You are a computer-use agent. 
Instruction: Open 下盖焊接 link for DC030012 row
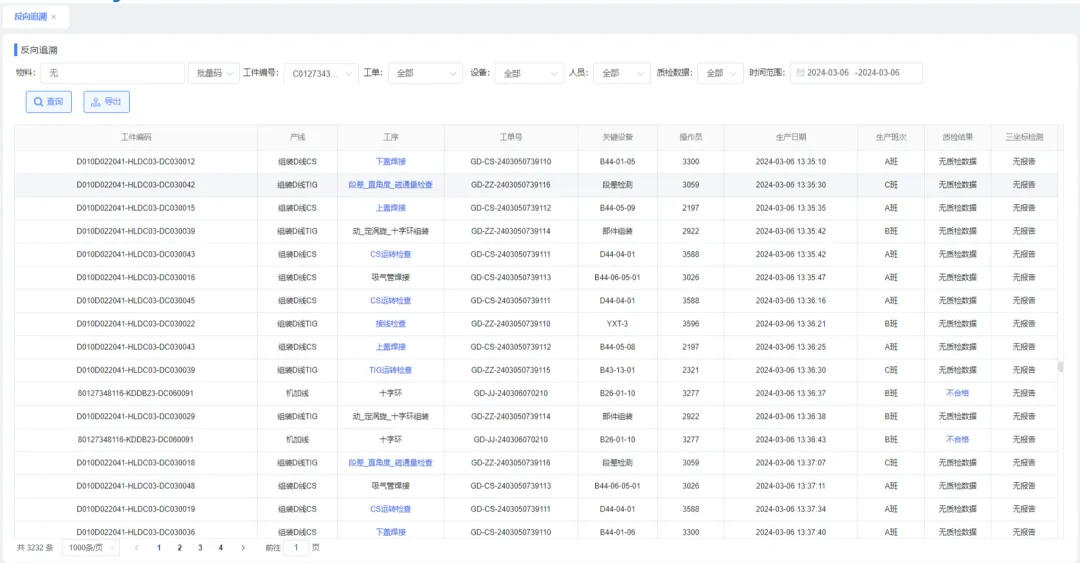tap(391, 162)
